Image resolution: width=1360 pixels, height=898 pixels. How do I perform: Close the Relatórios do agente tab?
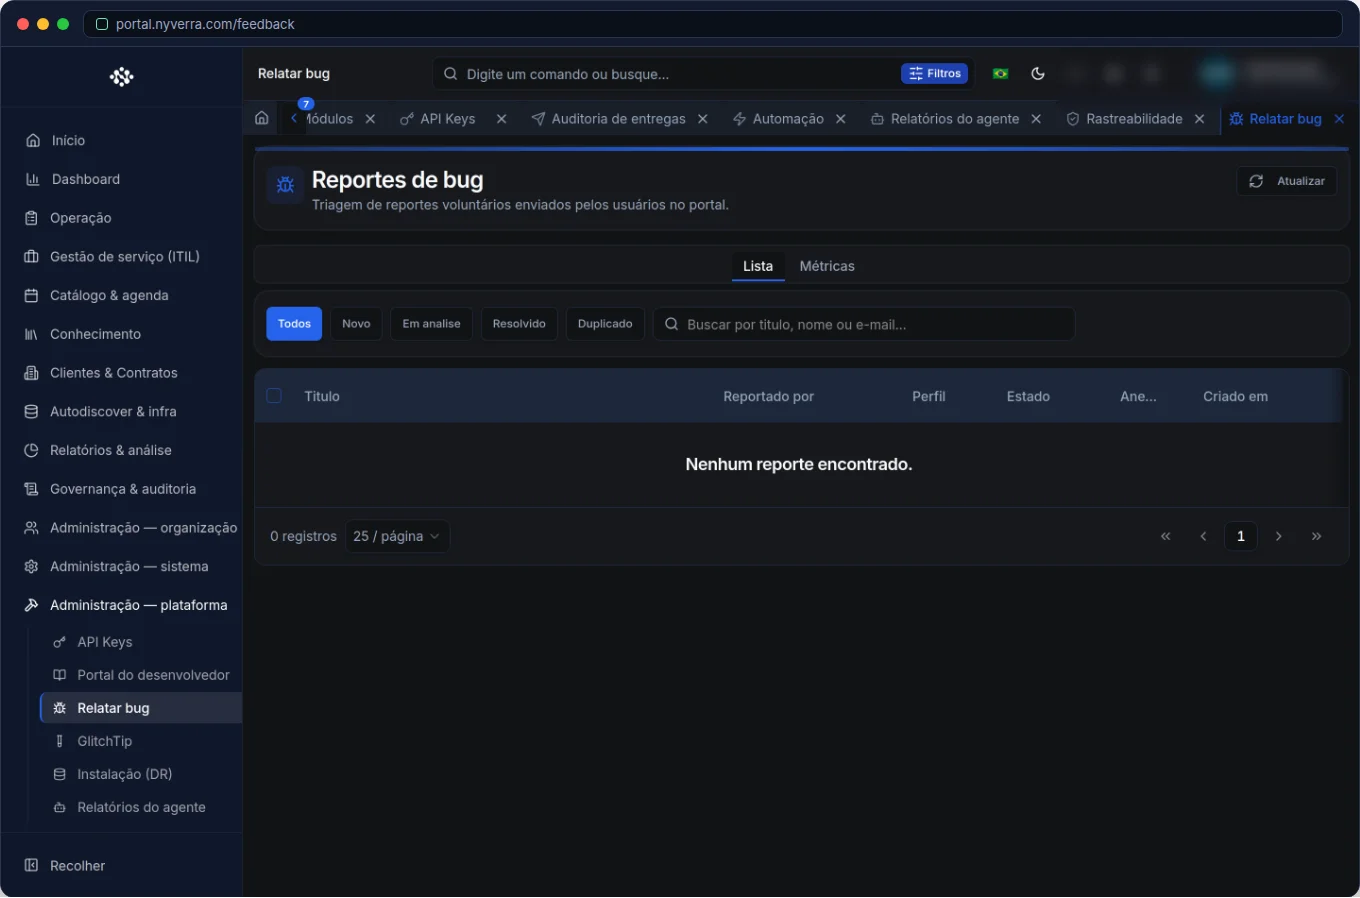pos(1036,119)
